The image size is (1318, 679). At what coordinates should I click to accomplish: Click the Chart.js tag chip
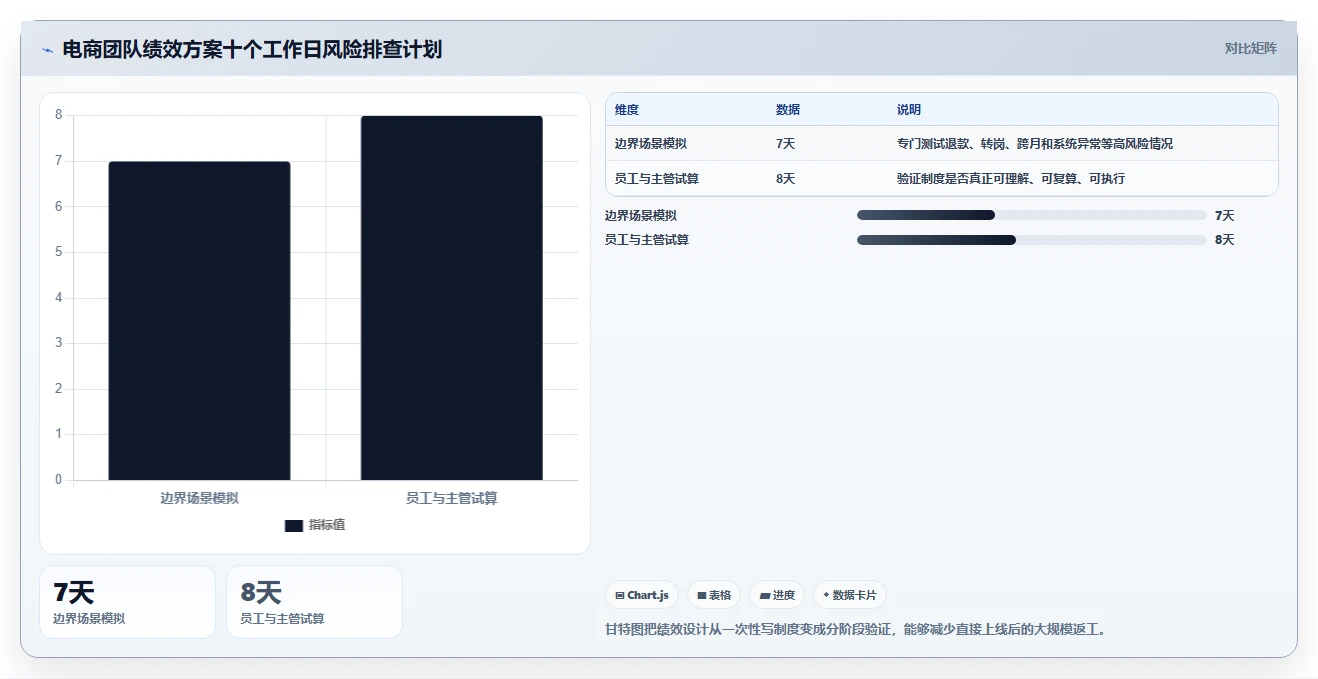[642, 595]
